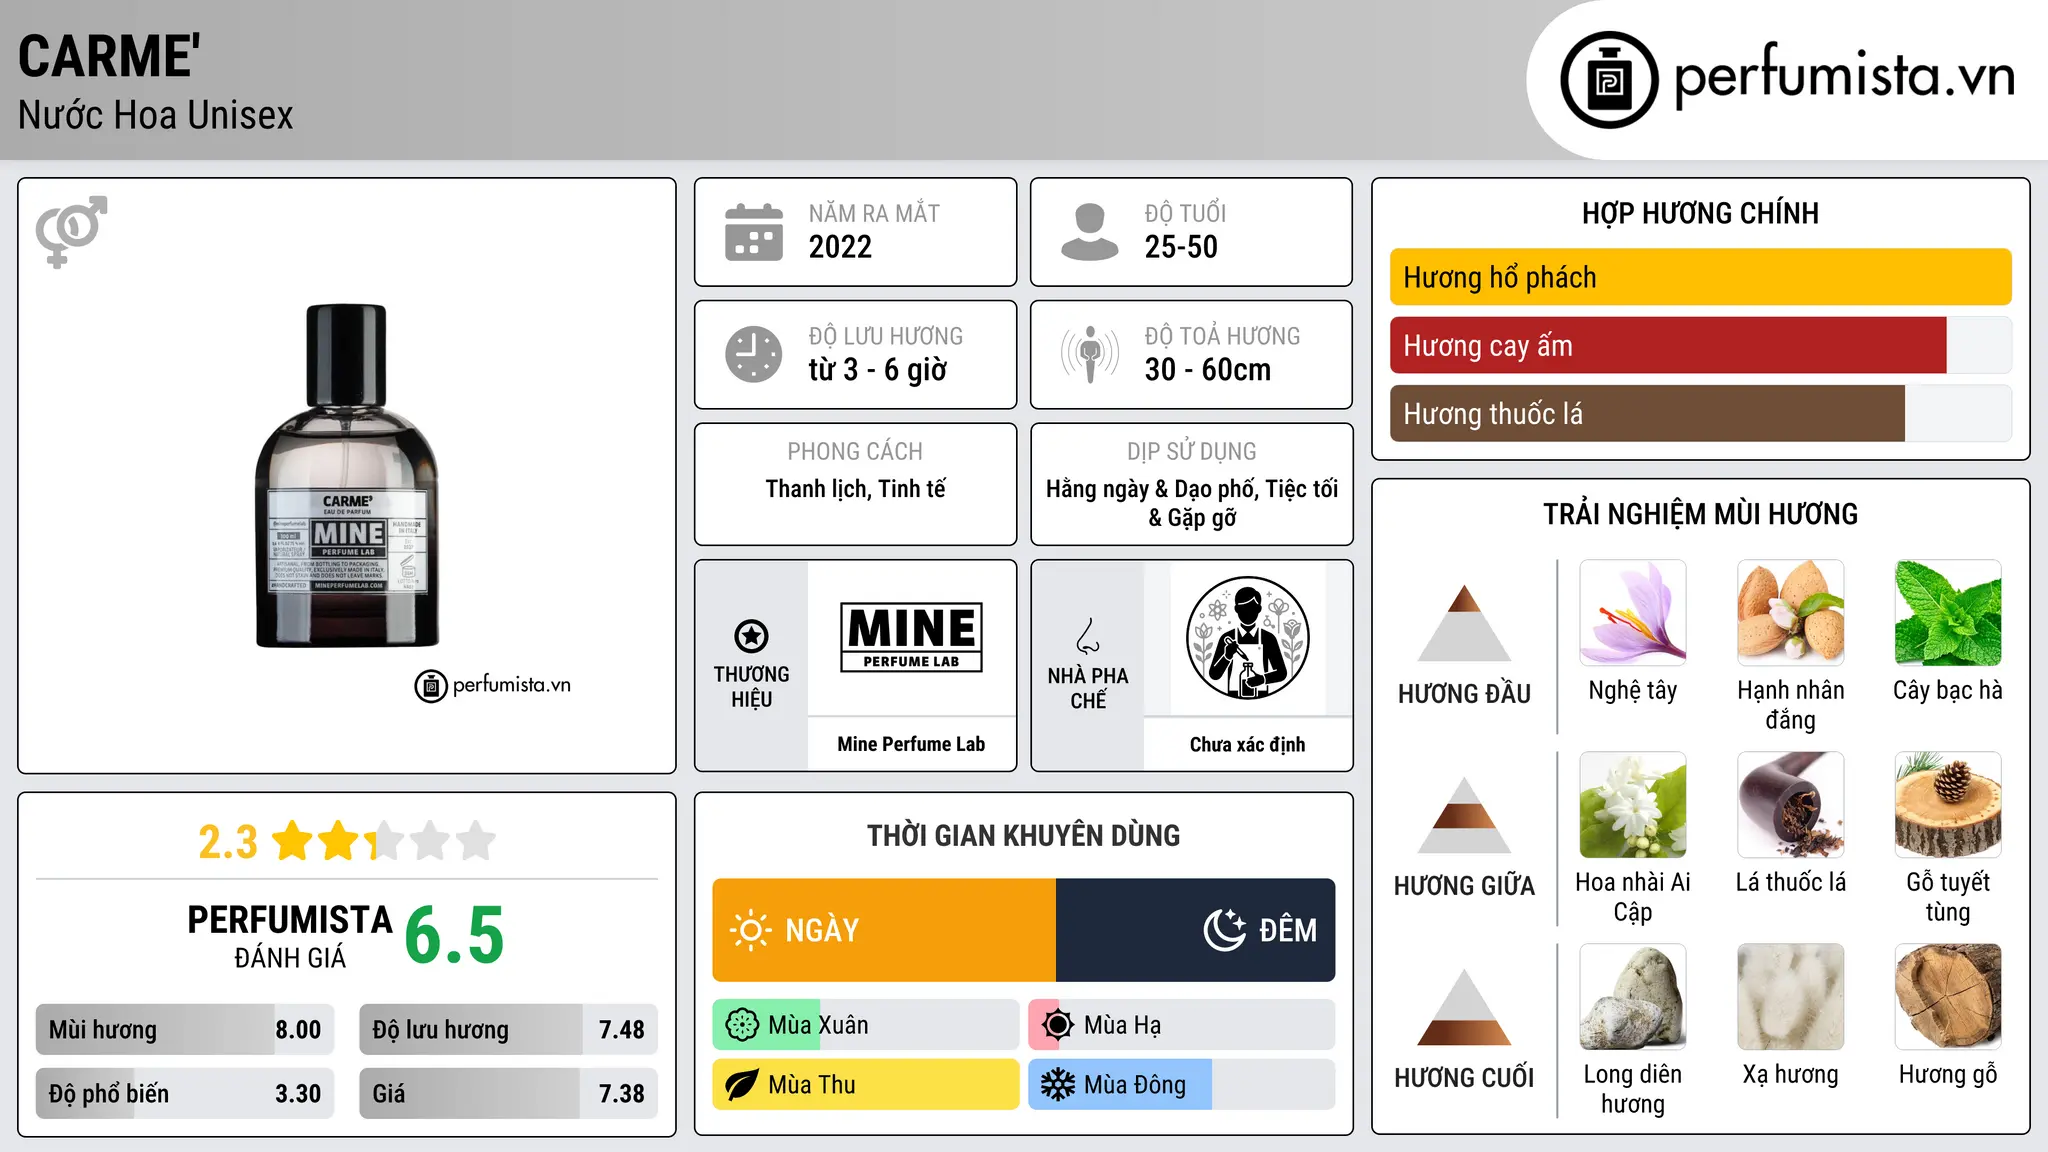Open the Hương gỗ note image

coord(1948,997)
